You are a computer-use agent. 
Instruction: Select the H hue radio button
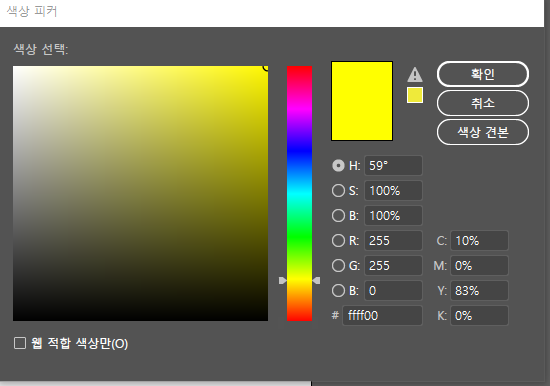tap(338, 166)
